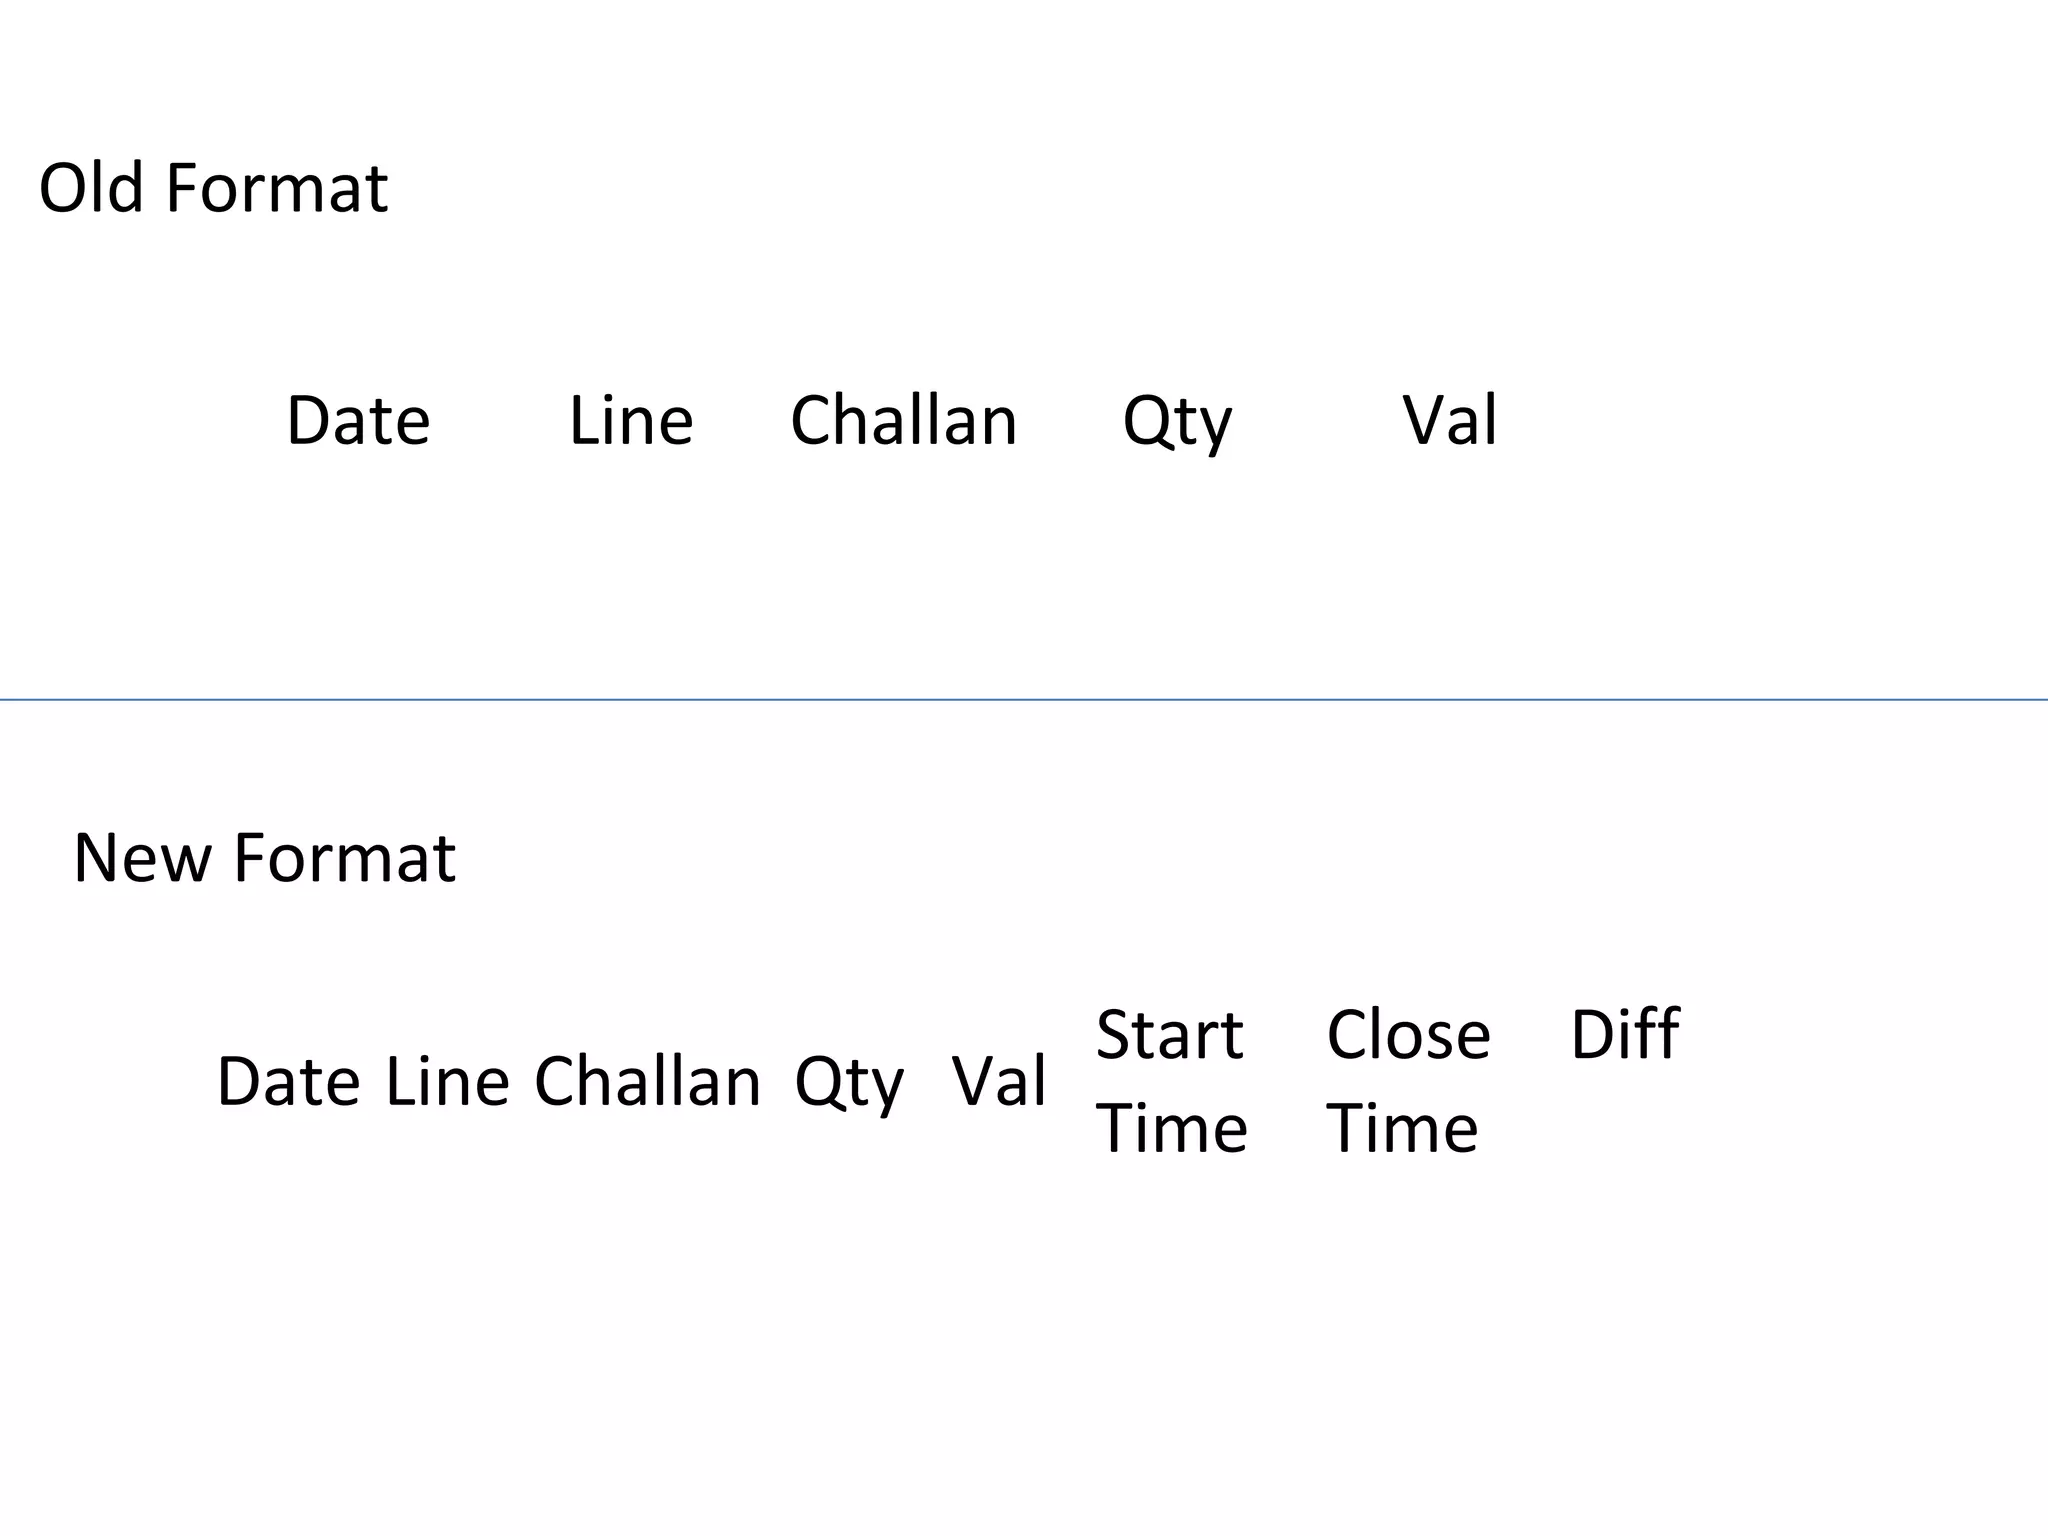
Task: Select Line in the New Format row
Action: (x=447, y=1082)
